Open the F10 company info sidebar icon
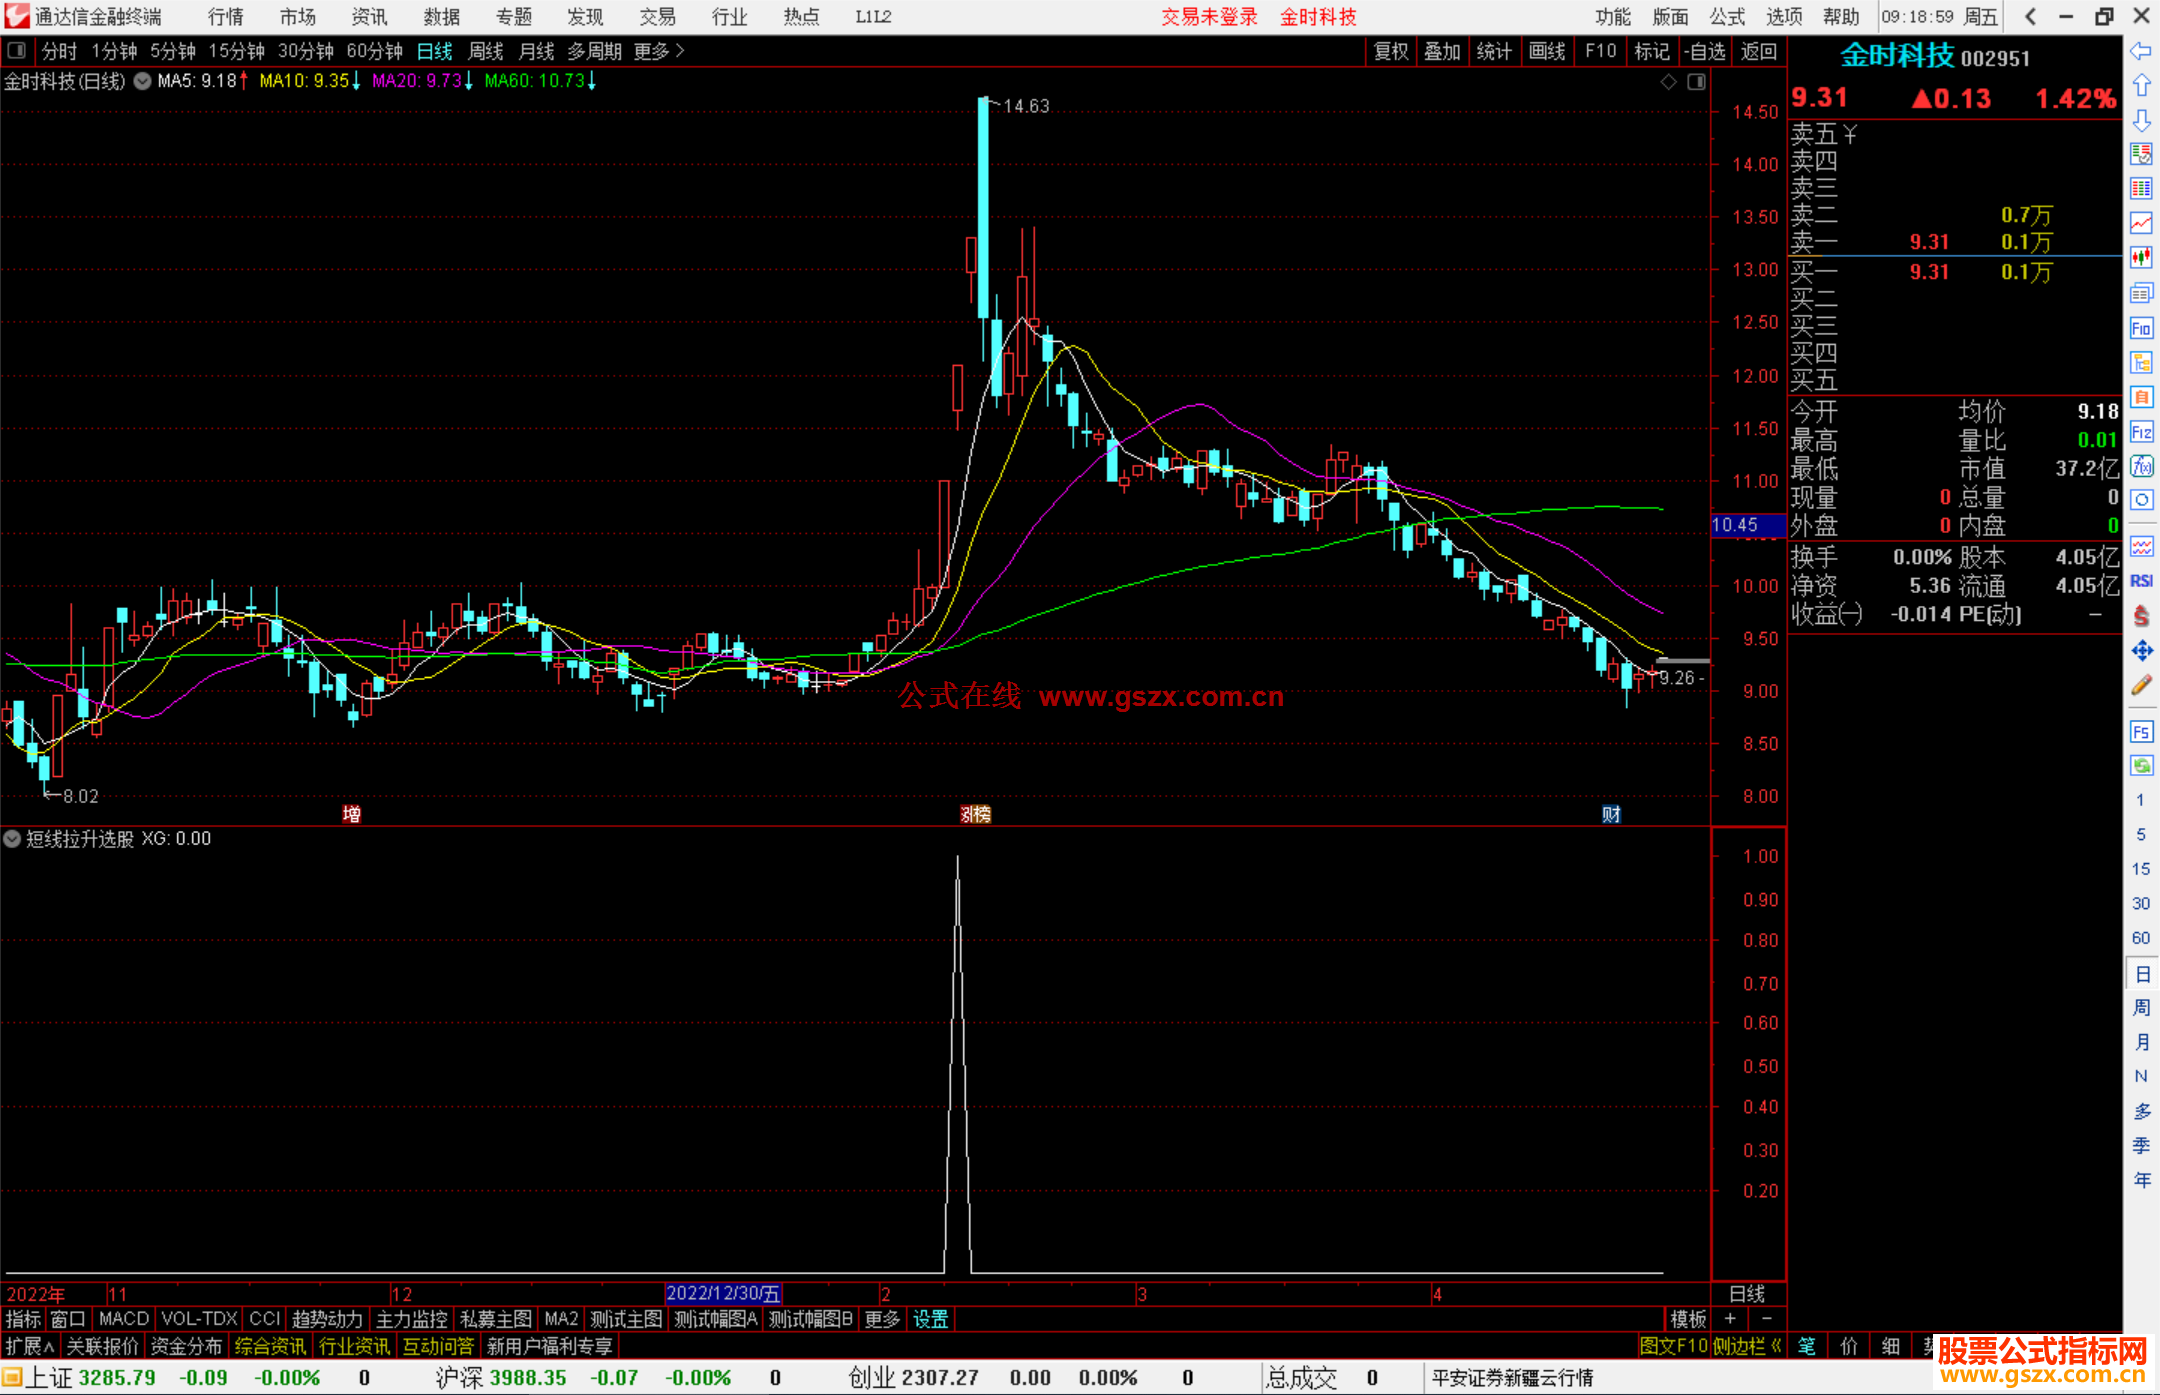The image size is (2160, 1395). (2141, 328)
